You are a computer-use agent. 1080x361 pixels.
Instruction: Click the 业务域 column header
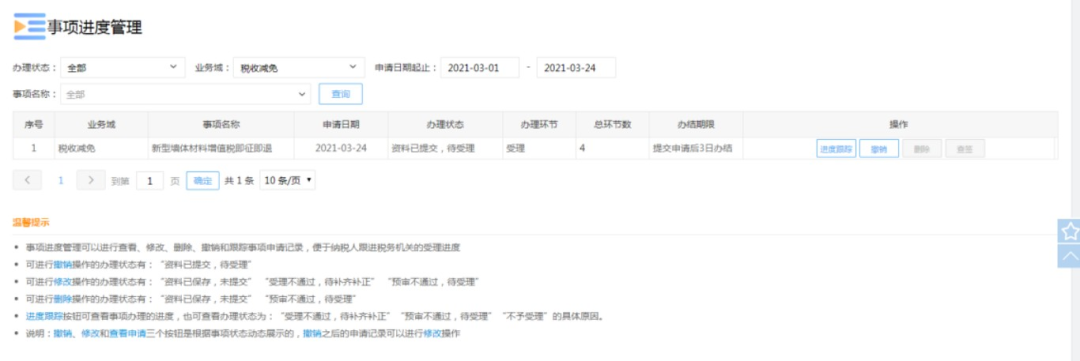(x=101, y=125)
